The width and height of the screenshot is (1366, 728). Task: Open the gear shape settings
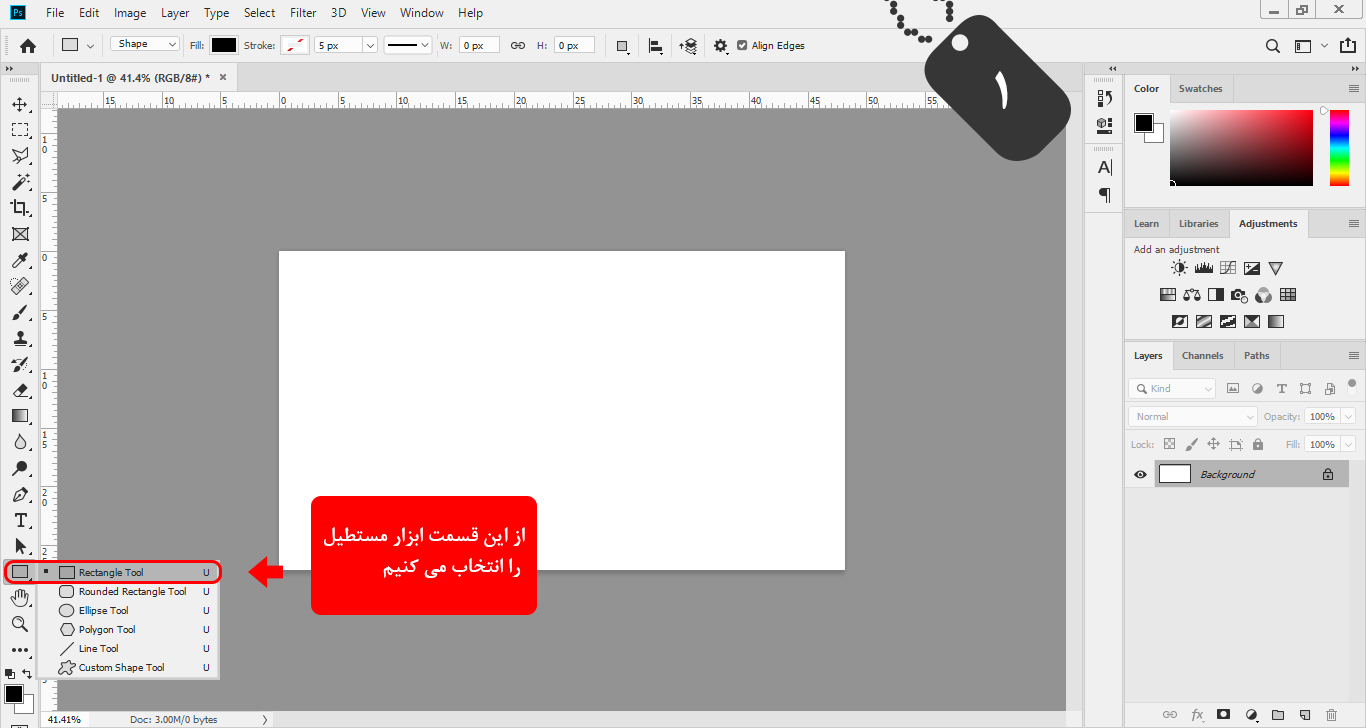(721, 45)
